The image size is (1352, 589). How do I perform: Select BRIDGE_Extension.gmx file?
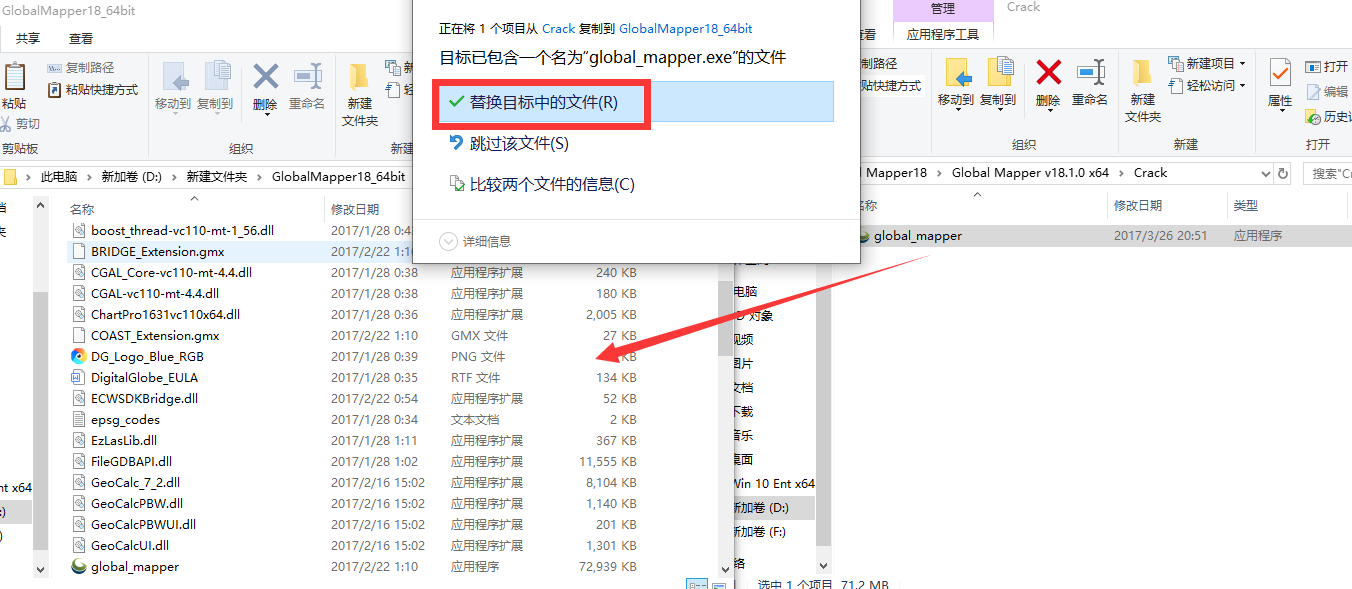tap(157, 252)
